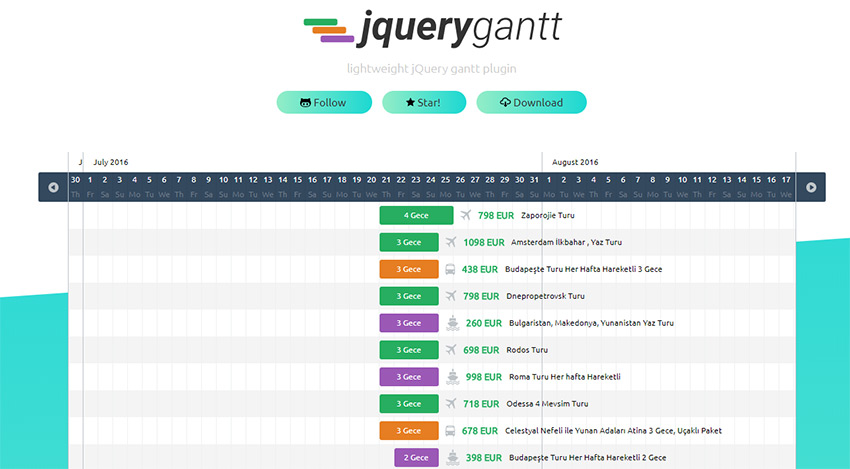850x469 pixels.
Task: Click Budapeşte Turu Hareketli 3 Gece label
Action: 583,269
